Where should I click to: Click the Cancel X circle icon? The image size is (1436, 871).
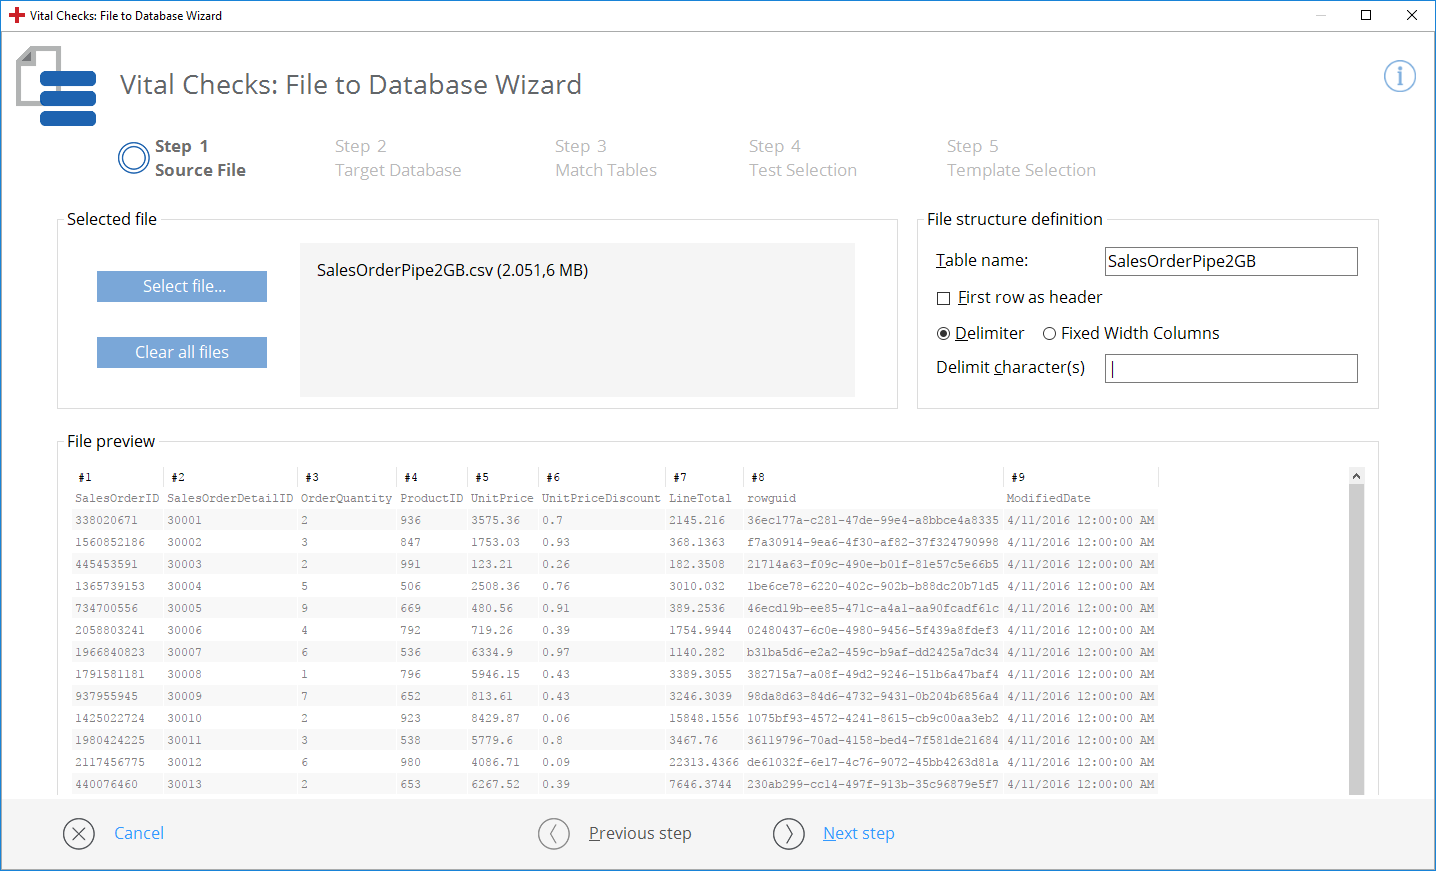pos(79,833)
